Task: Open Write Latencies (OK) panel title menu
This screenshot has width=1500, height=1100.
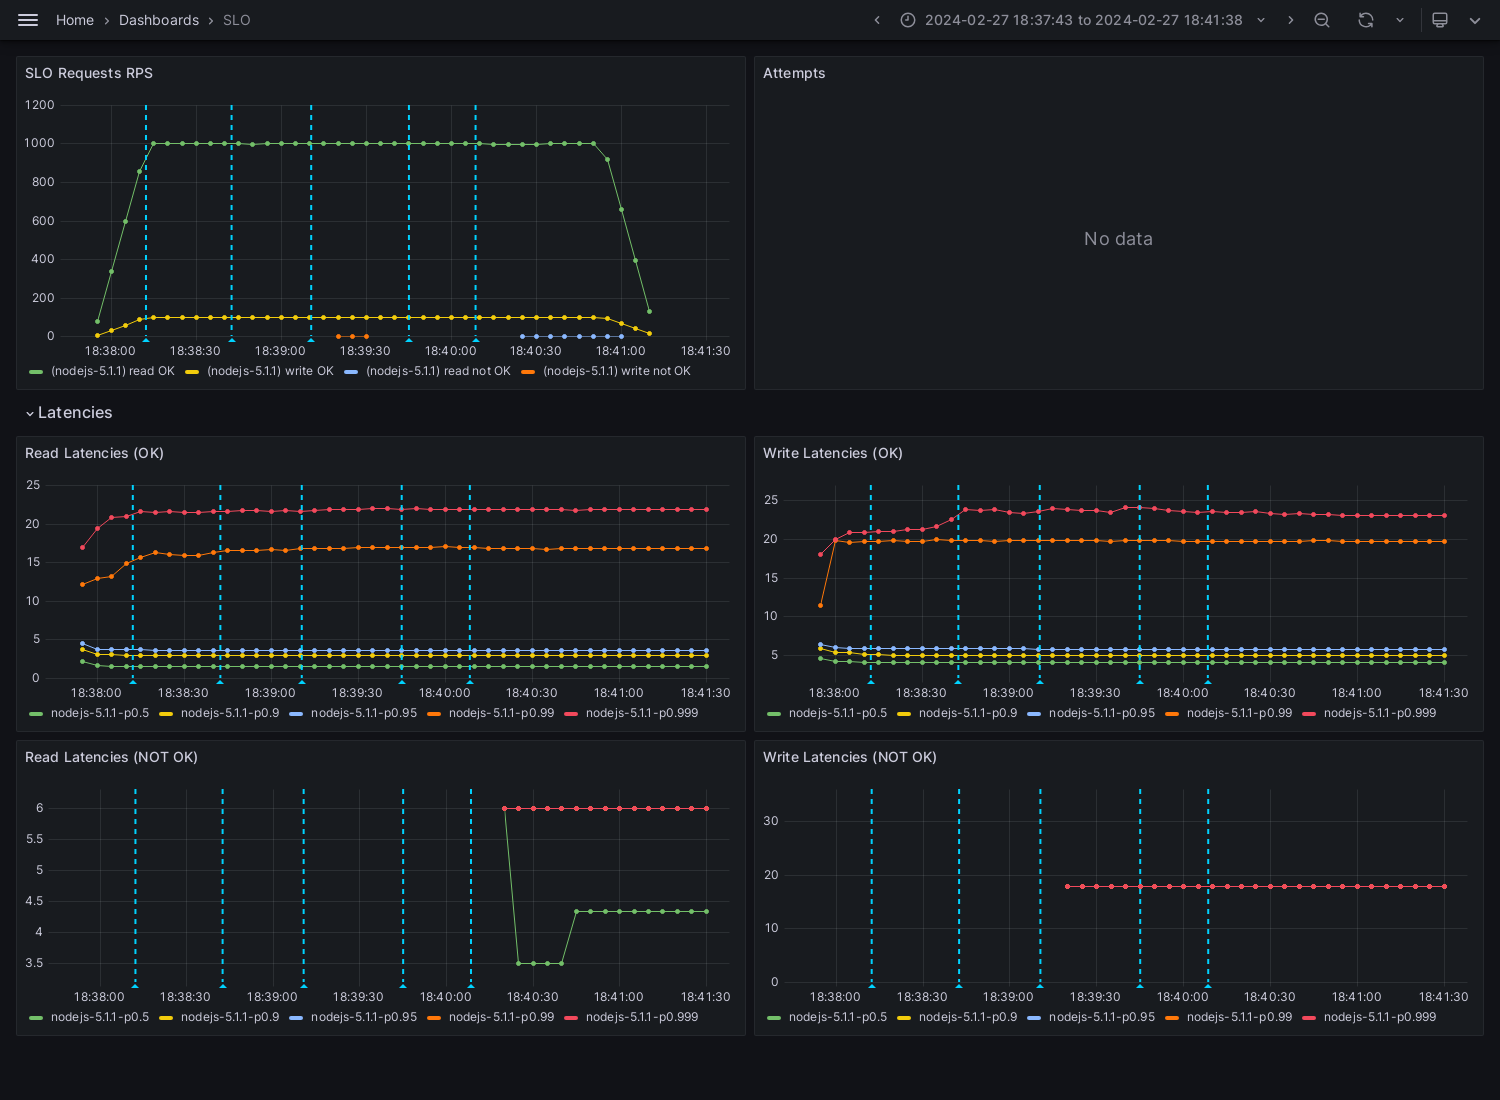Action: pos(833,453)
